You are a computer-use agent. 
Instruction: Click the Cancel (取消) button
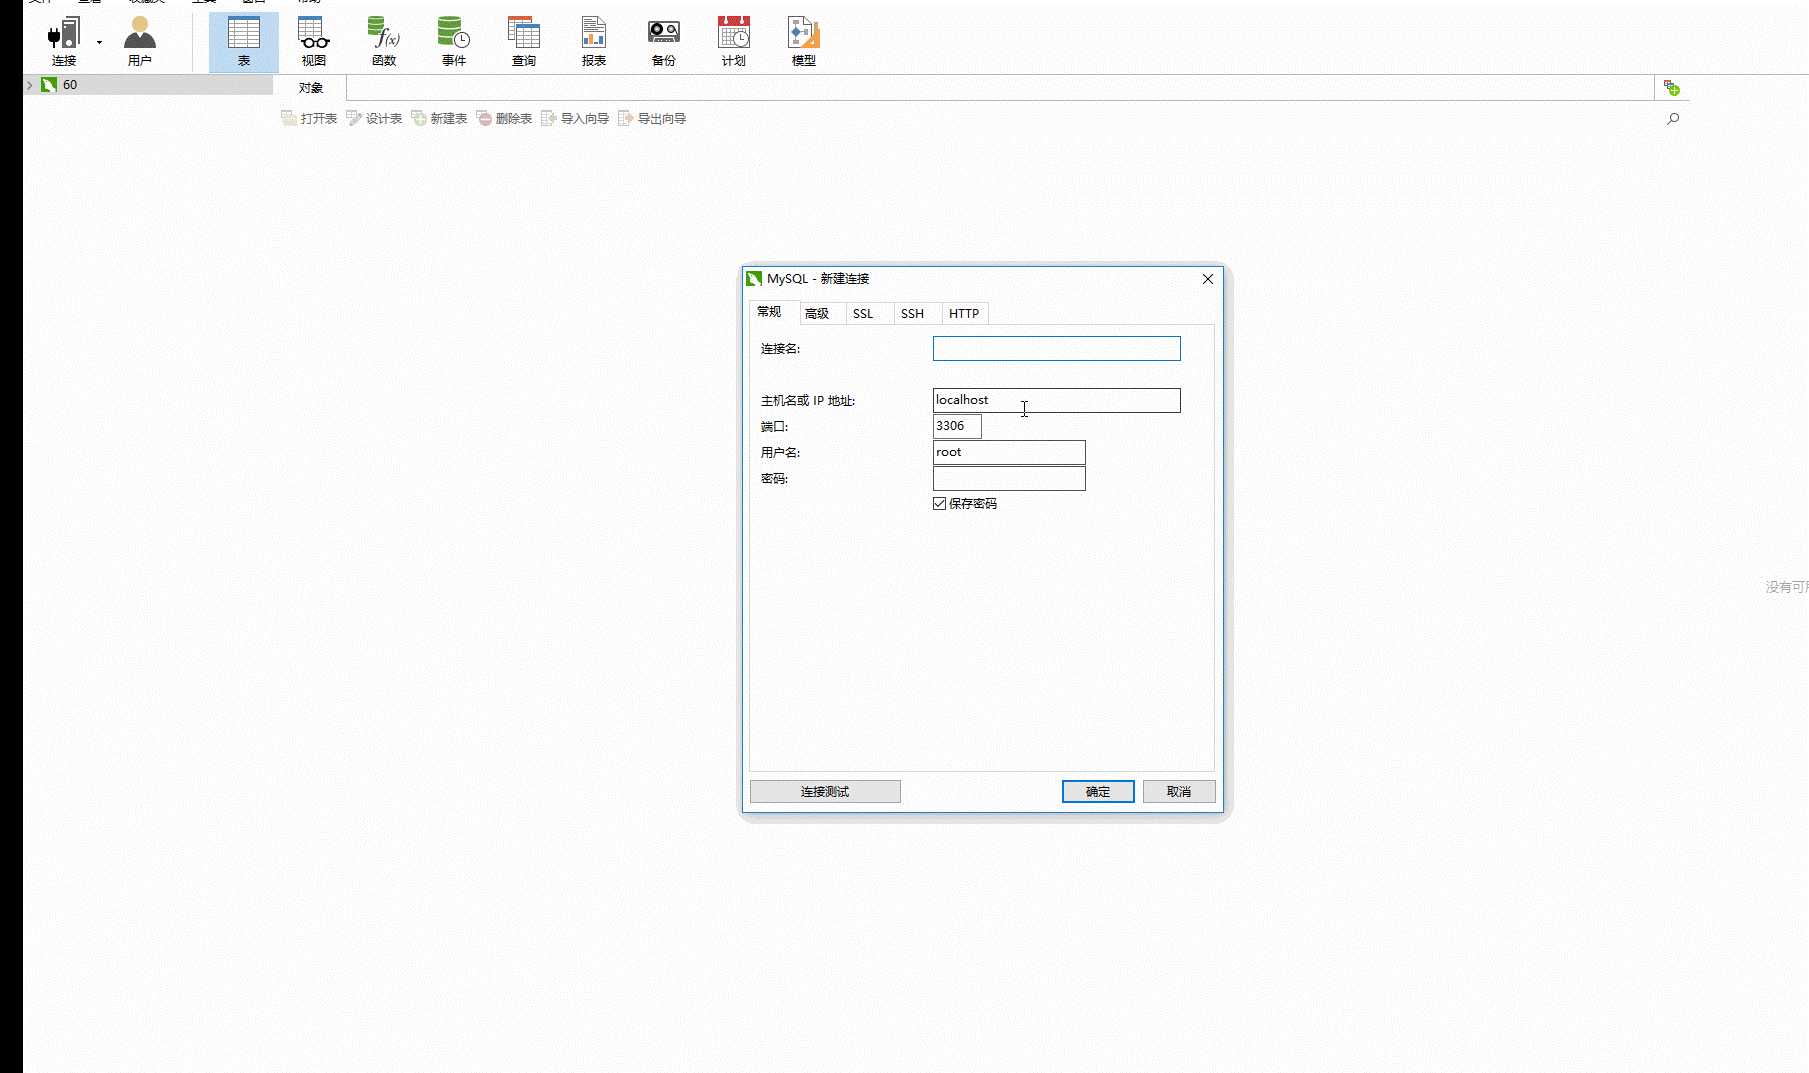[1179, 791]
